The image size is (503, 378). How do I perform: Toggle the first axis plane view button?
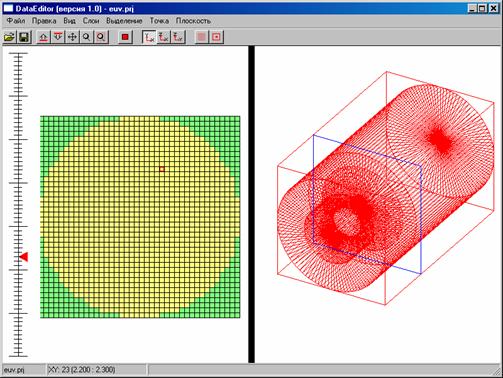[x=149, y=37]
